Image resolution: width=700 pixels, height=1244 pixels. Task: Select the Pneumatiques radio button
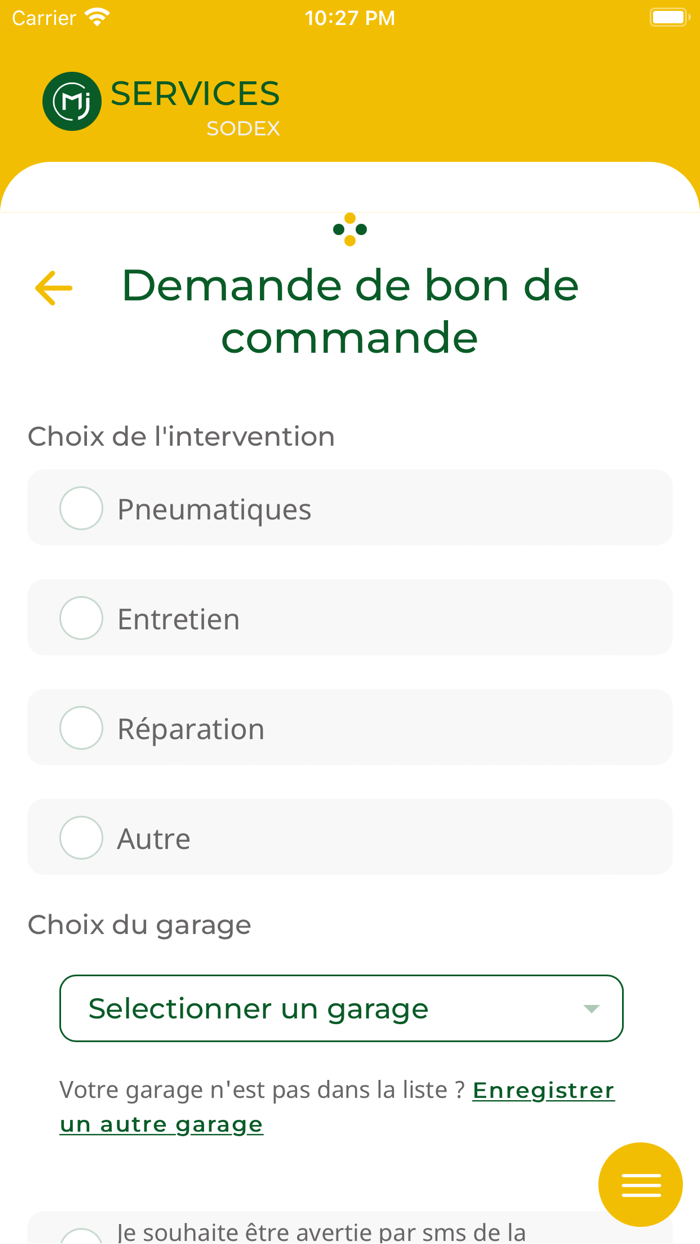pyautogui.click(x=81, y=508)
